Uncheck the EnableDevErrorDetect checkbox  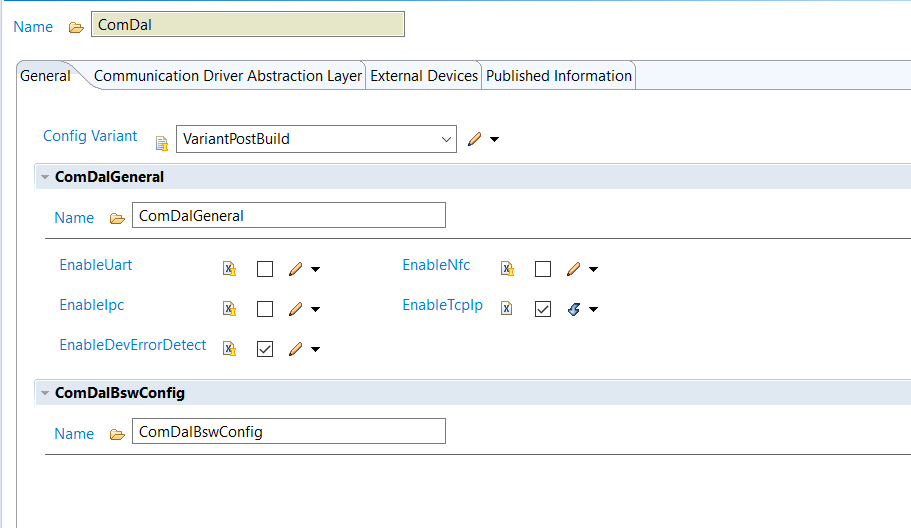(265, 349)
